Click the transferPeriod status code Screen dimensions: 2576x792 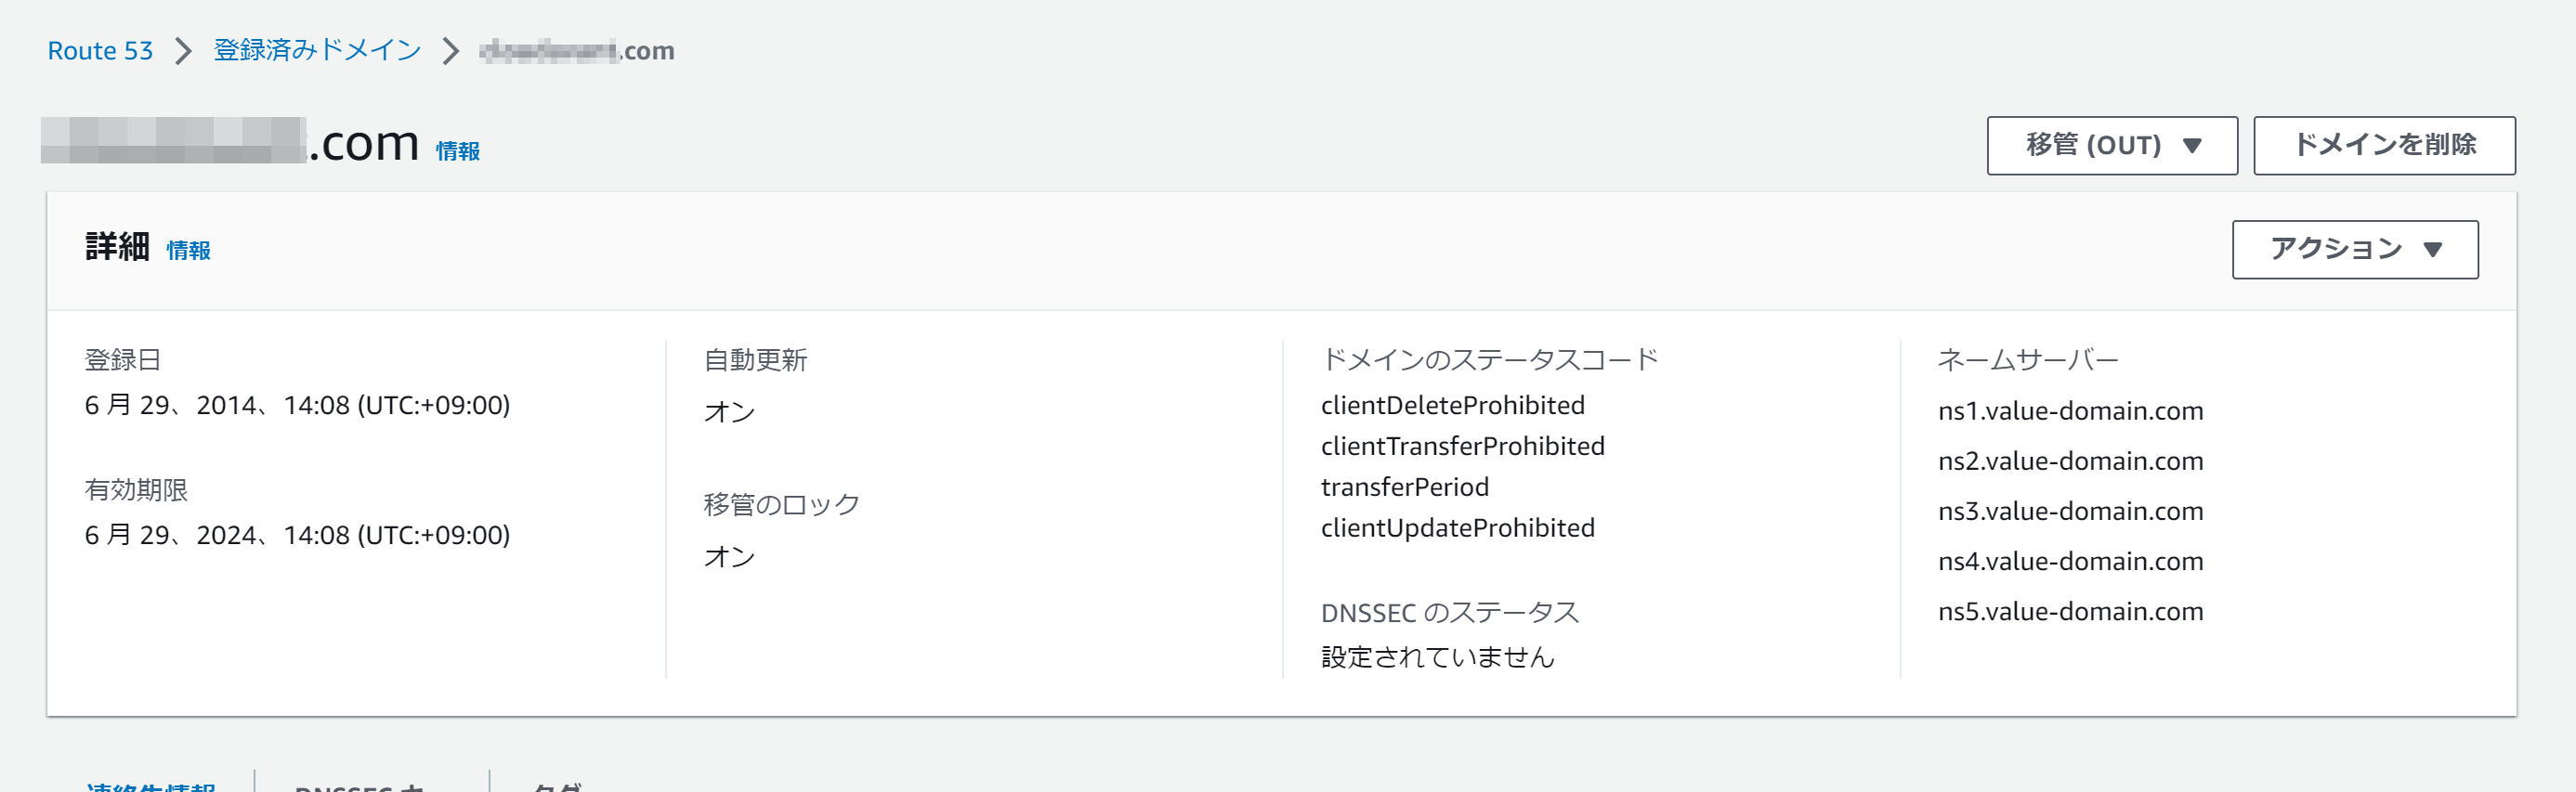coord(1404,487)
